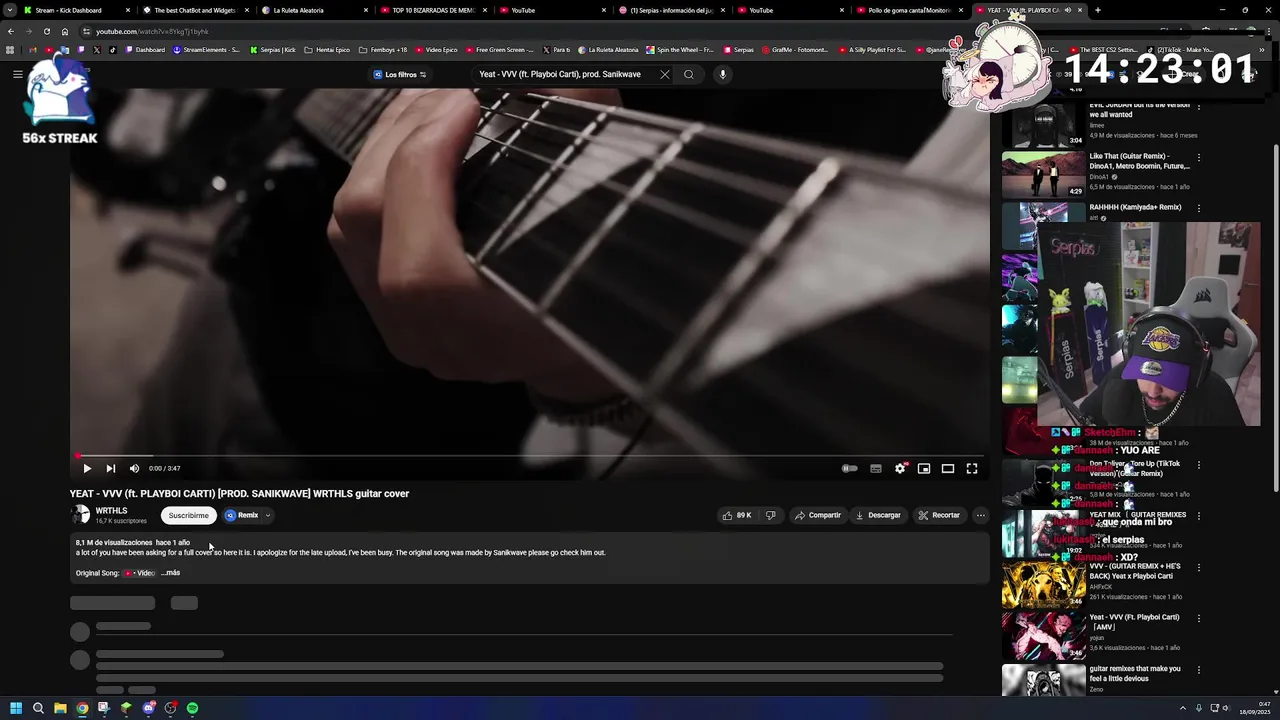Open options for EVIL JORDAN video

click(1199, 106)
